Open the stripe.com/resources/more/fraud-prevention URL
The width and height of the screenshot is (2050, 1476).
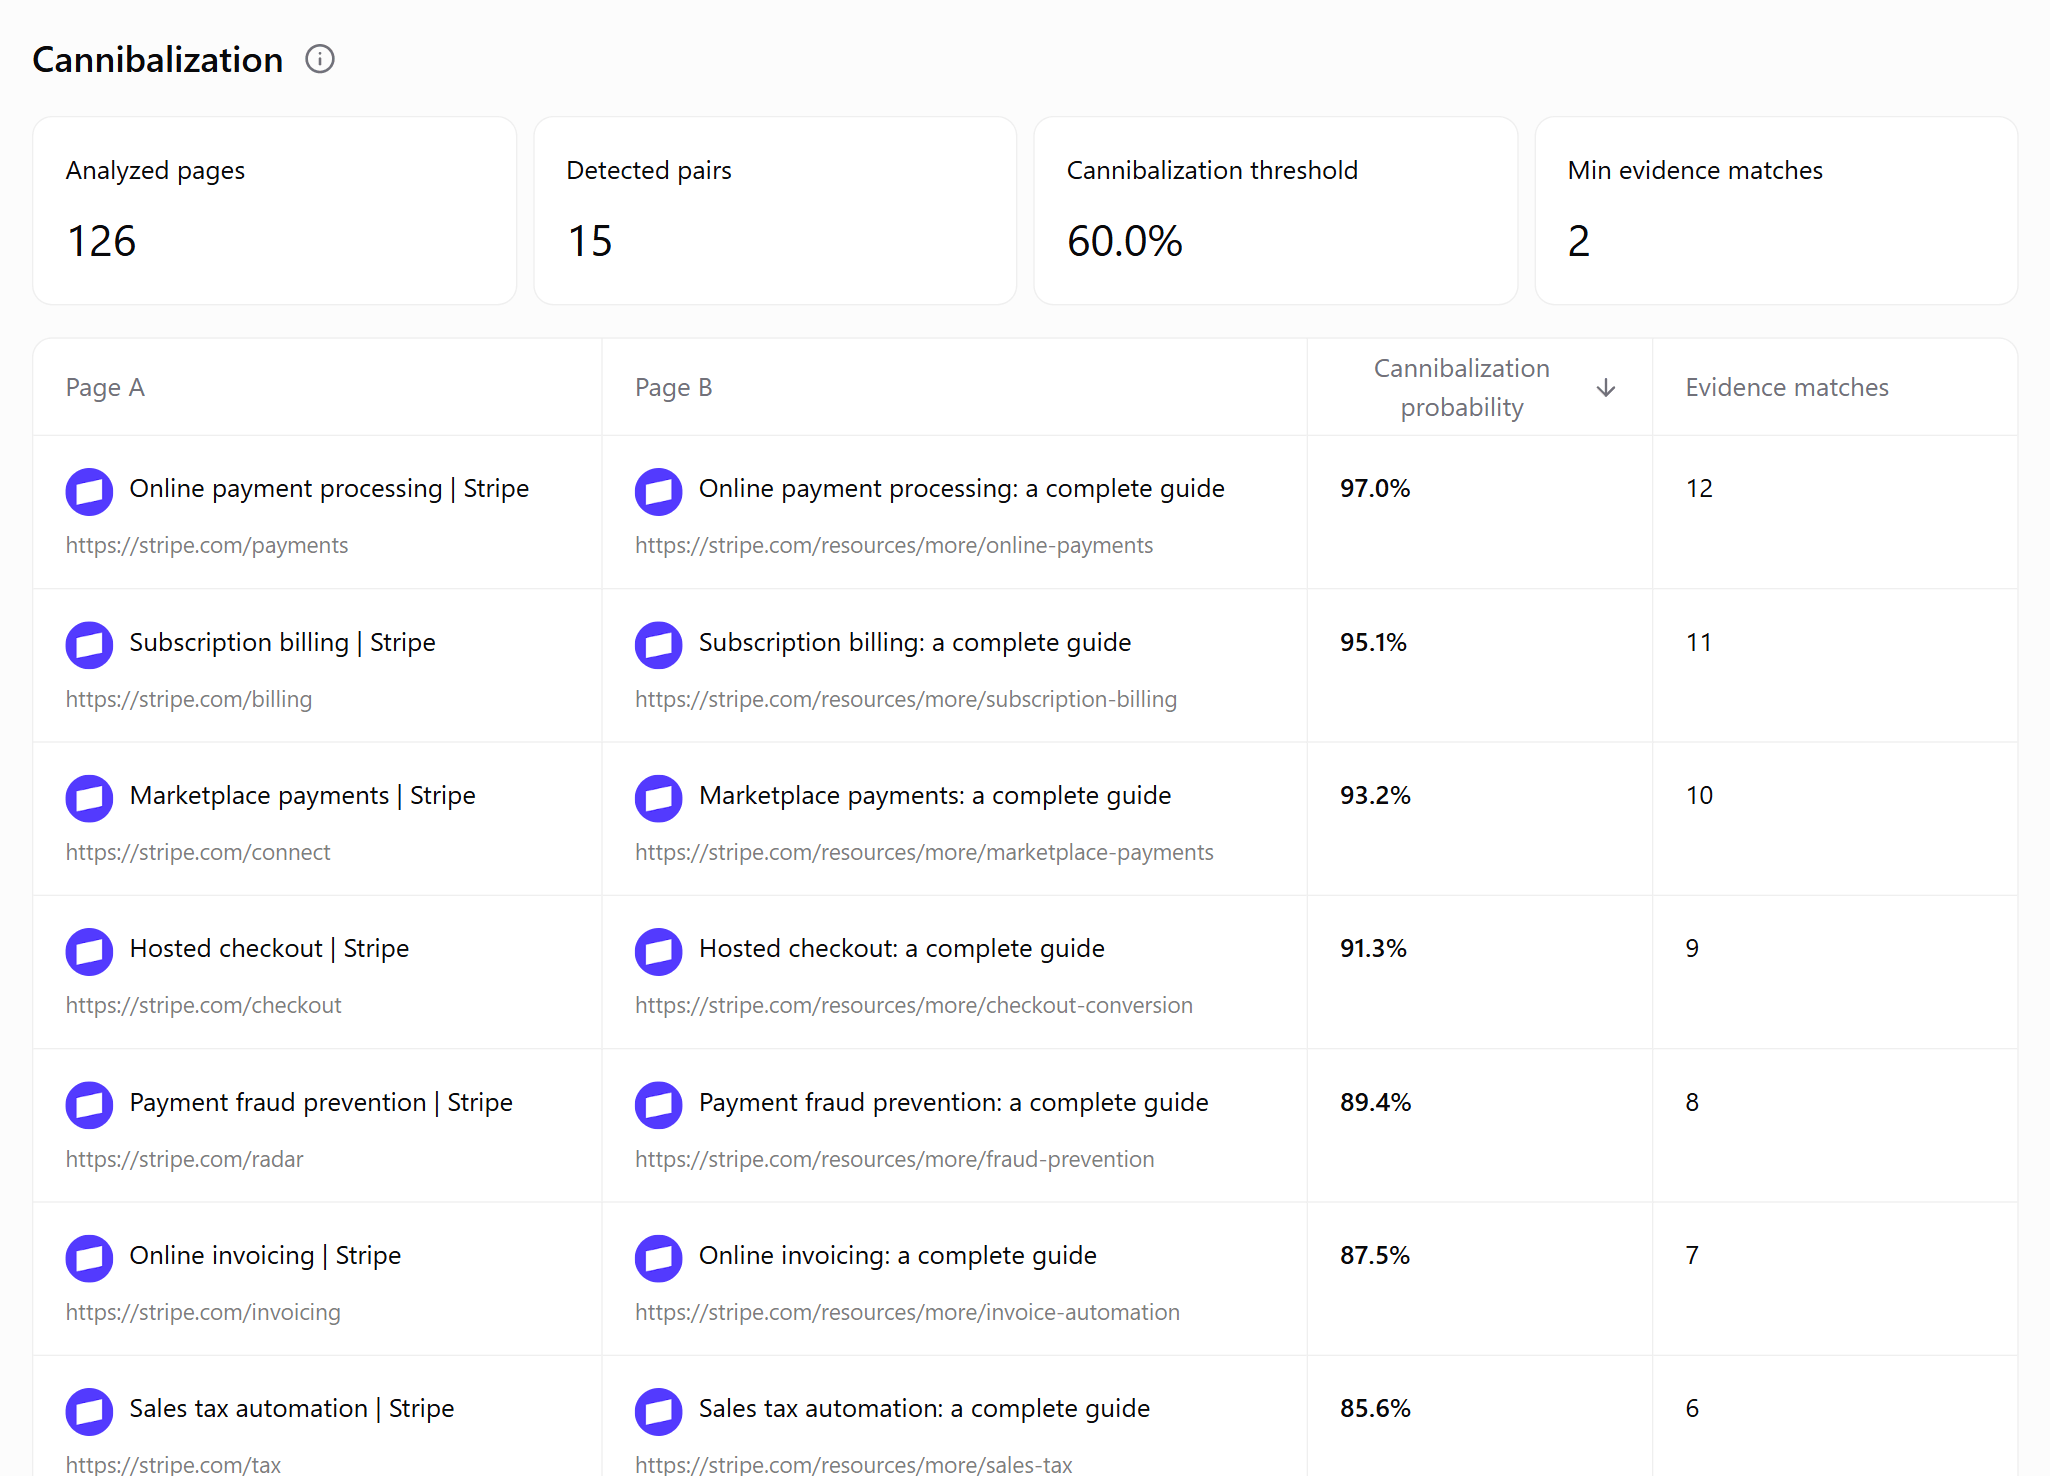pyautogui.click(x=895, y=1159)
